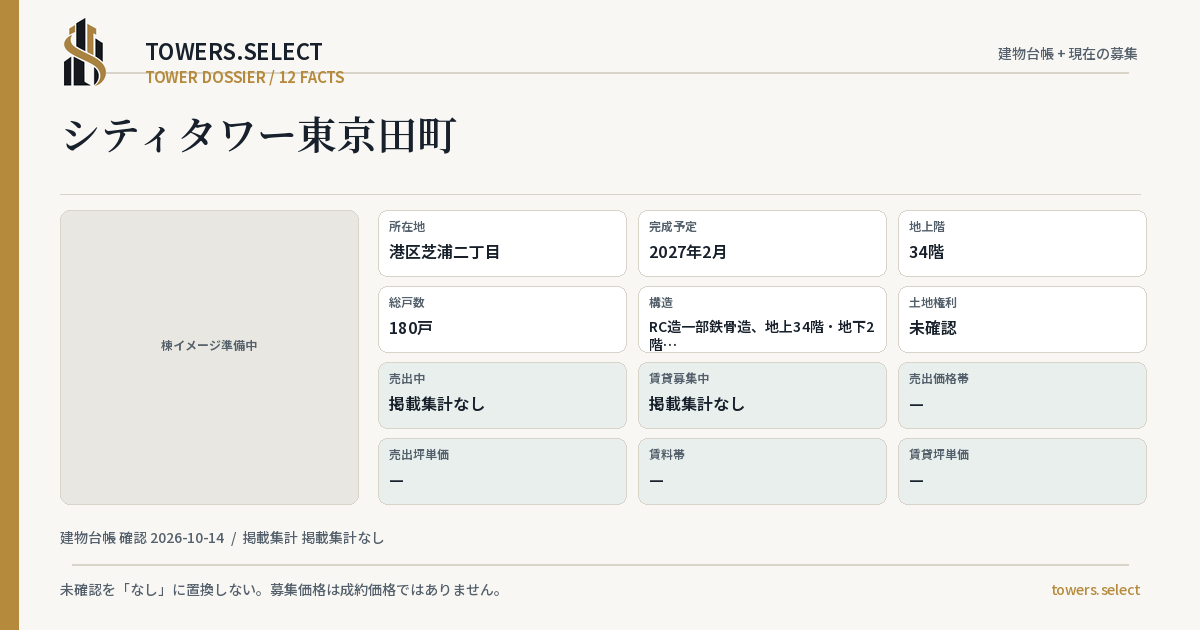Screen dimensions: 1200x630
Task: Click the 売出坪単価 card
Action: coord(502,471)
